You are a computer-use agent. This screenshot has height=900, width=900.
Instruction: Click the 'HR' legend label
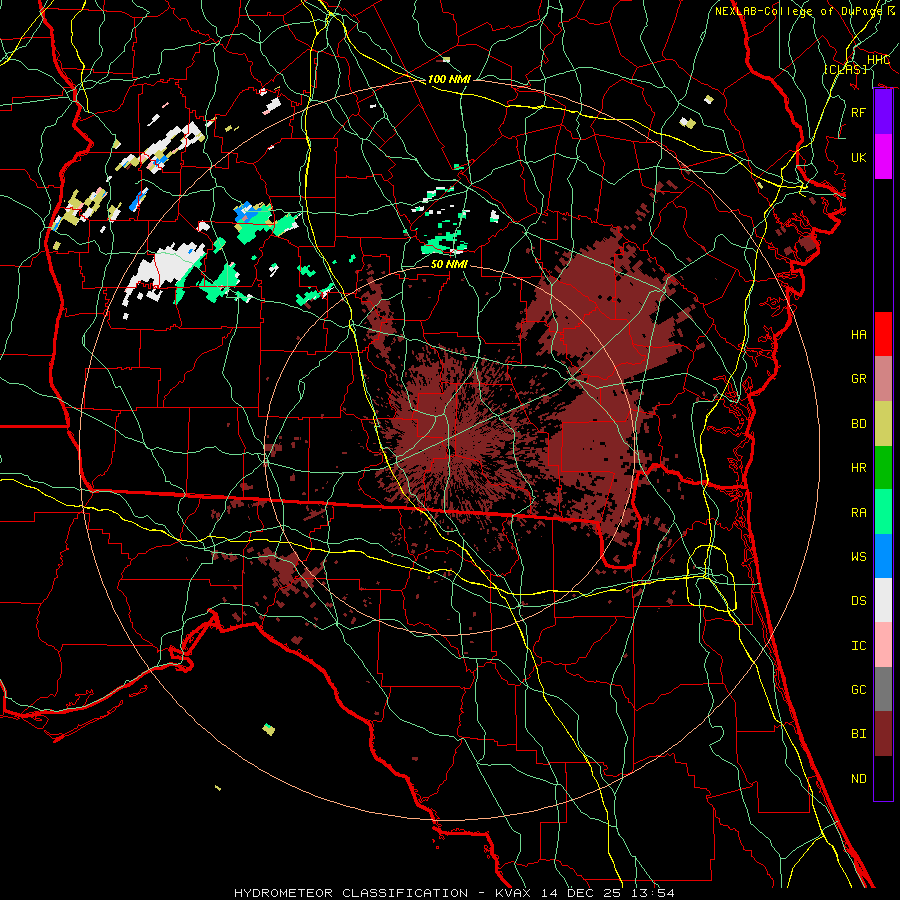pos(858,468)
